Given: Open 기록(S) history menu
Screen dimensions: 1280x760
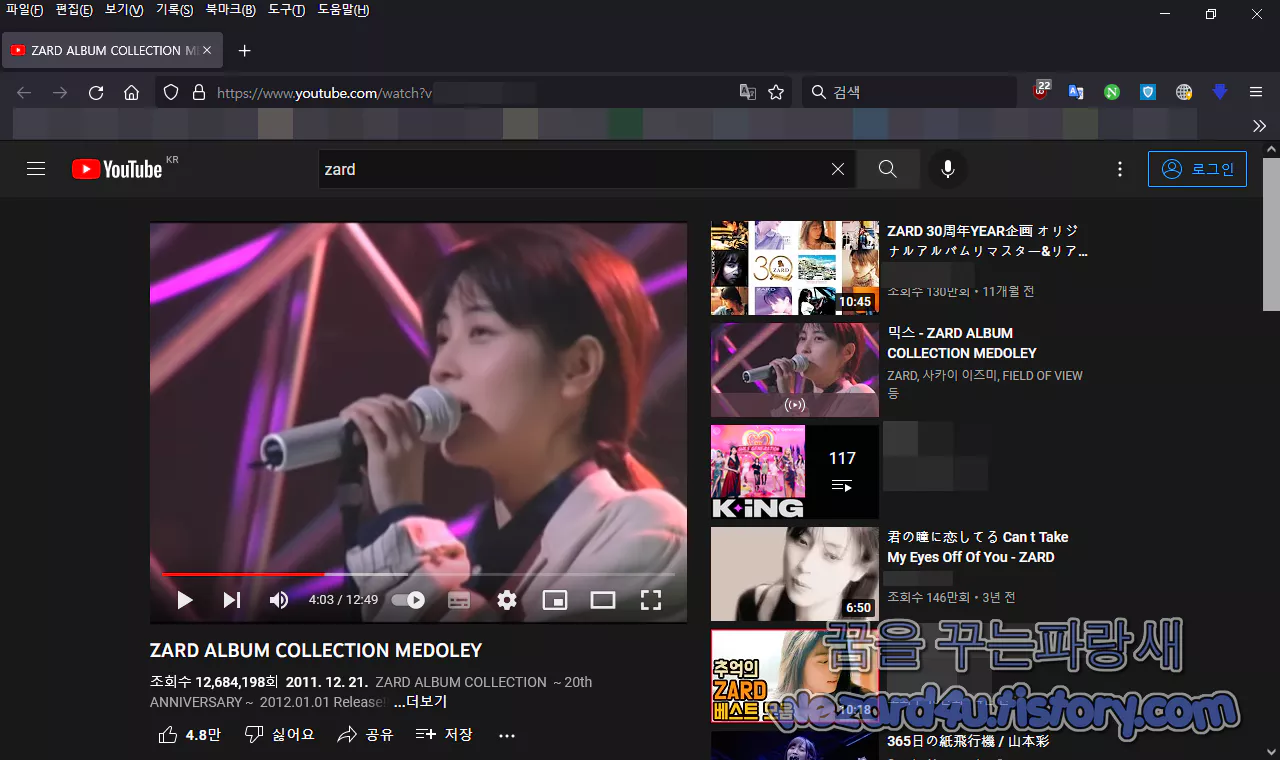Looking at the screenshot, I should click(174, 10).
